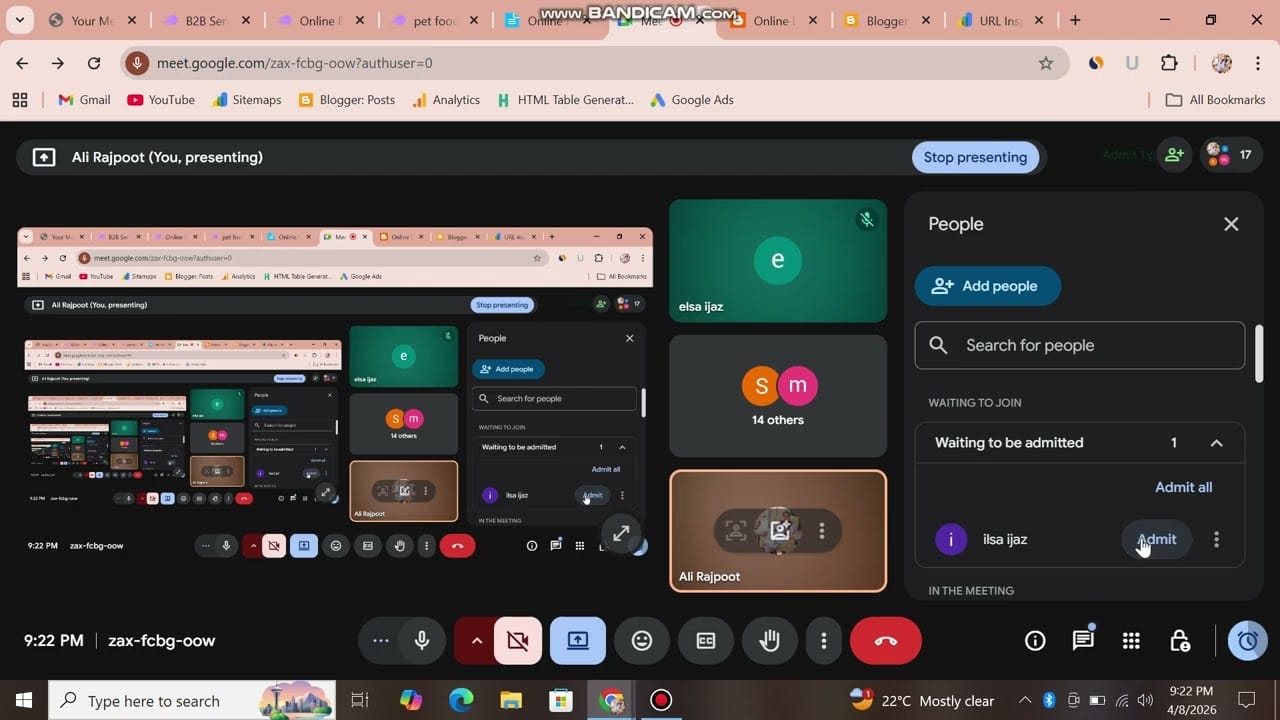
Task: Open the Sitemaps bookmark
Action: pos(247,100)
